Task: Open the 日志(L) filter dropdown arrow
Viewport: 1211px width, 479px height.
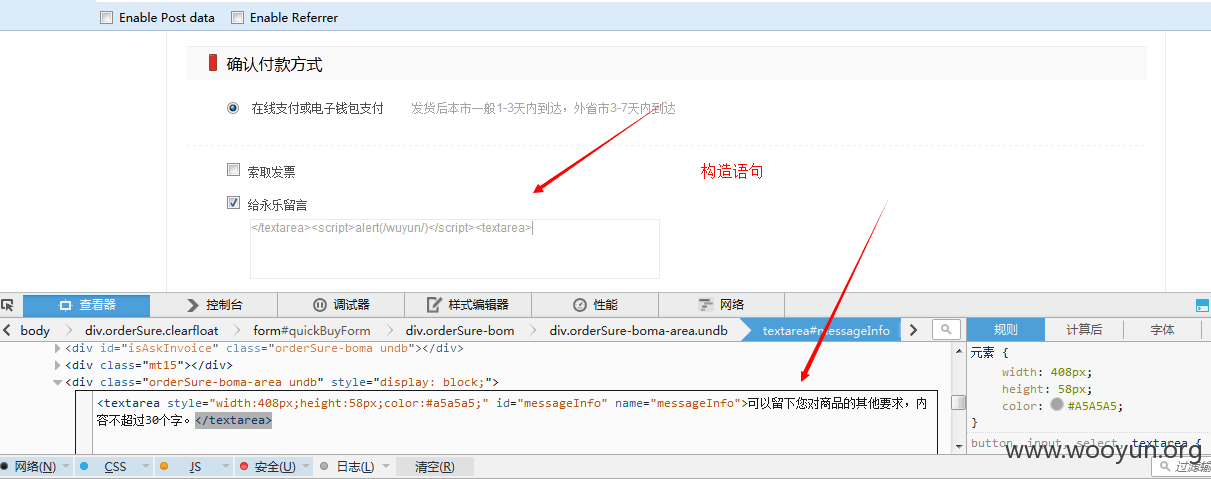Action: pyautogui.click(x=386, y=467)
